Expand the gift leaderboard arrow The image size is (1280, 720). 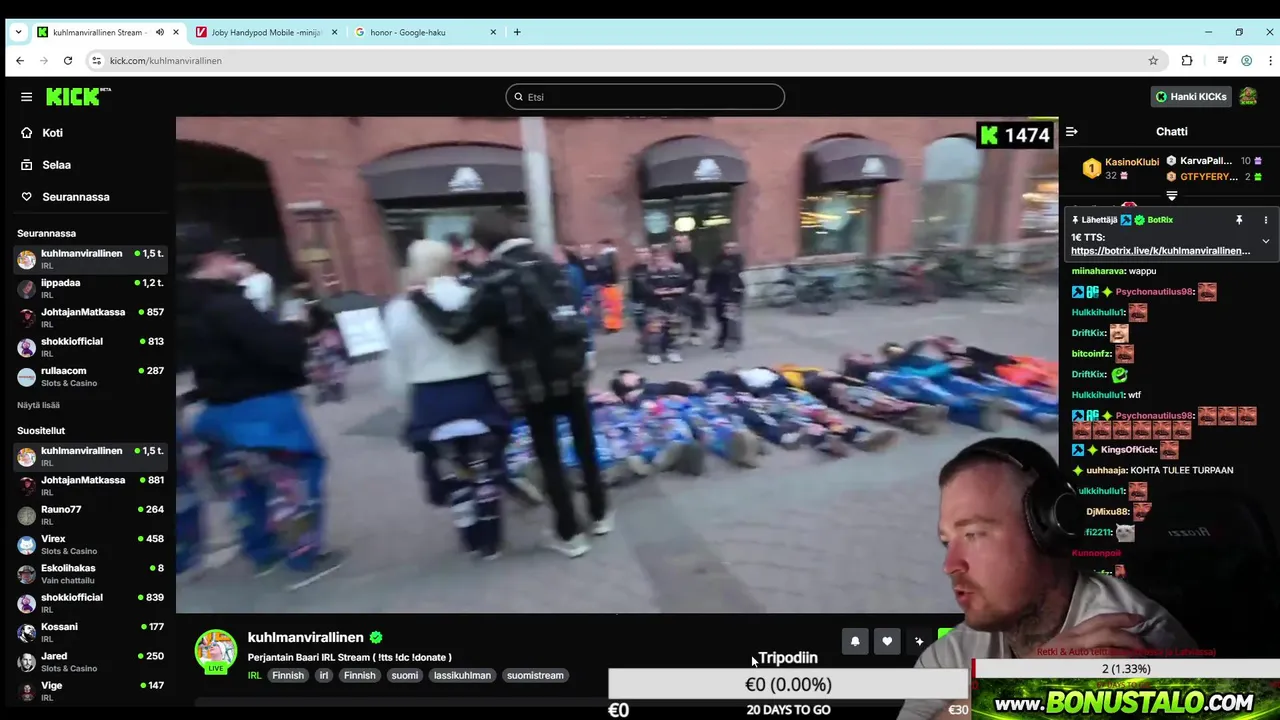1172,196
